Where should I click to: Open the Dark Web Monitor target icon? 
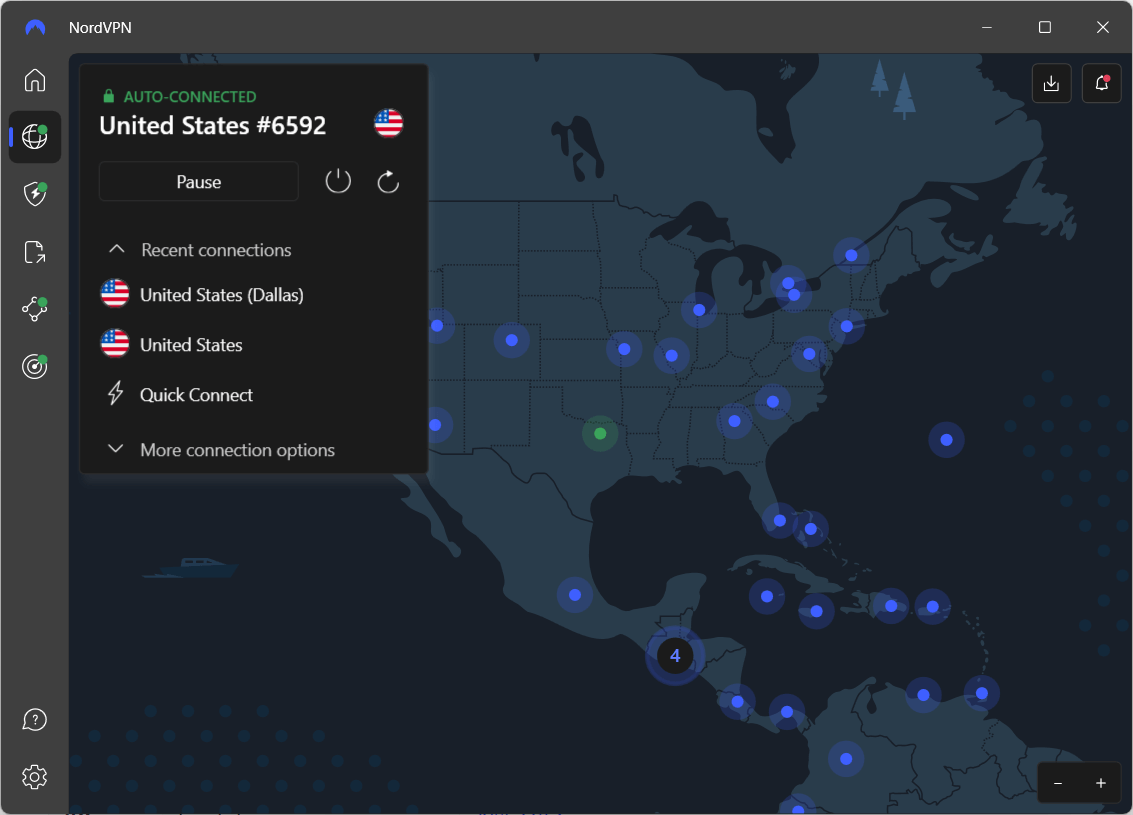pyautogui.click(x=35, y=366)
